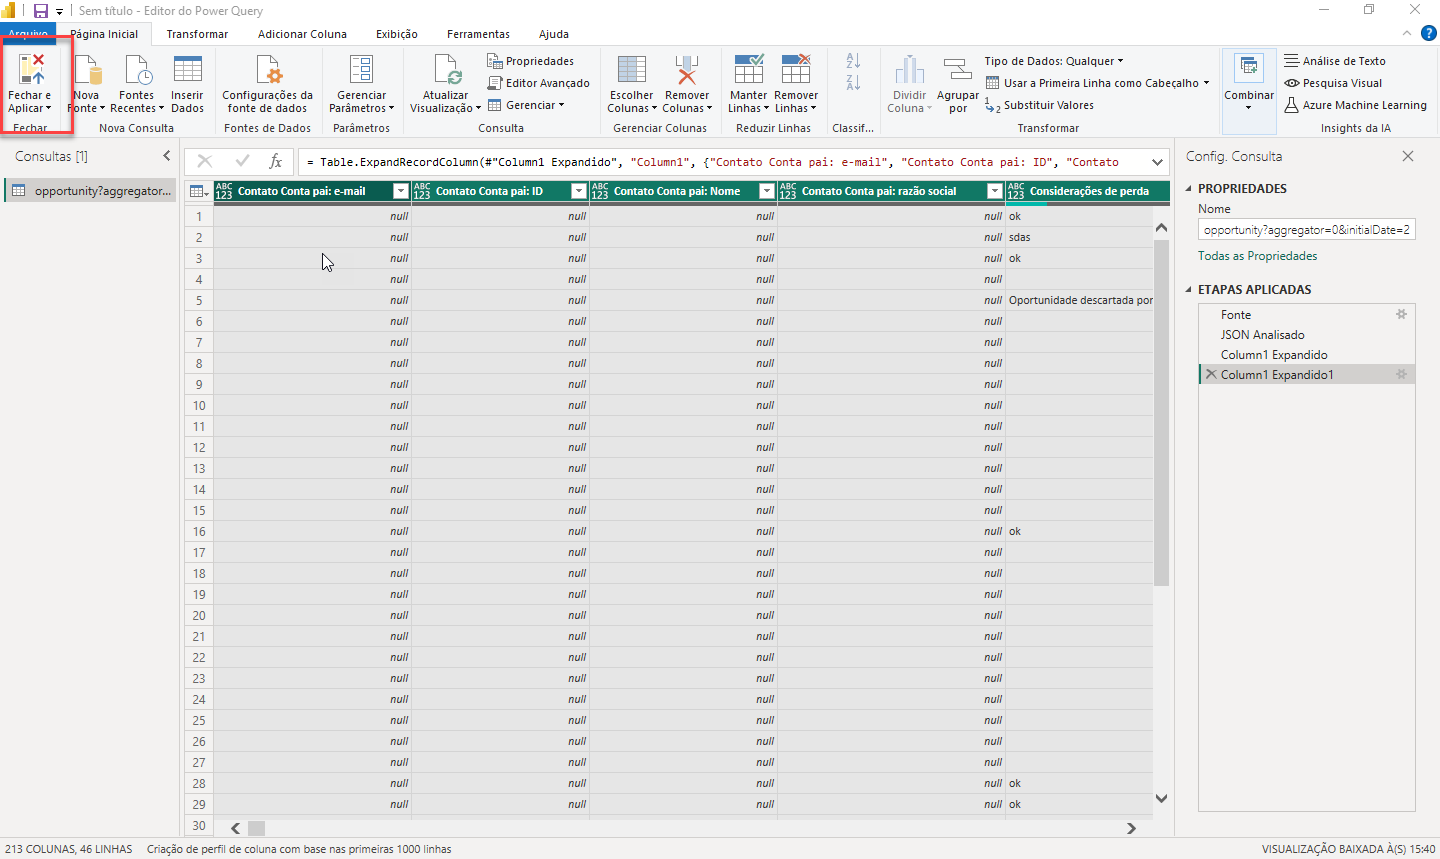Open the Editor Avançado
This screenshot has height=859, width=1440.
coord(538,83)
